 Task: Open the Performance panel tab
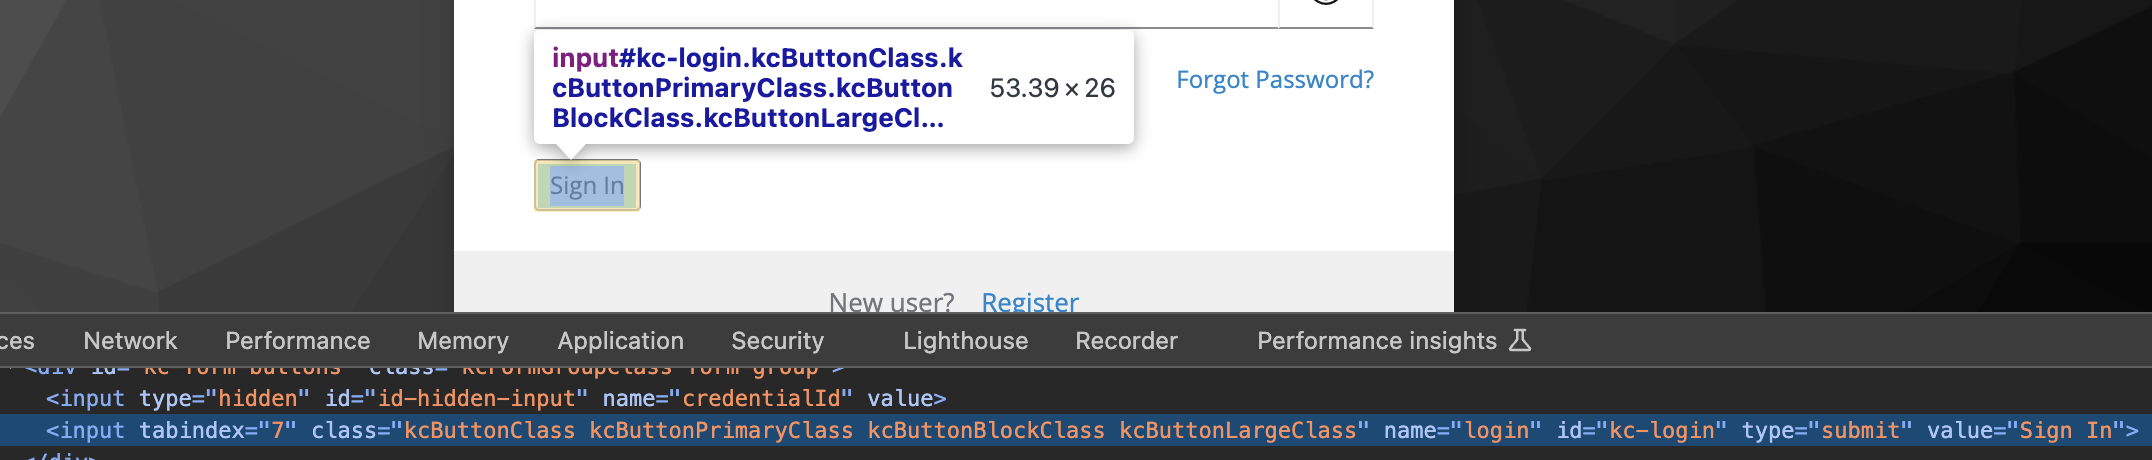[297, 341]
